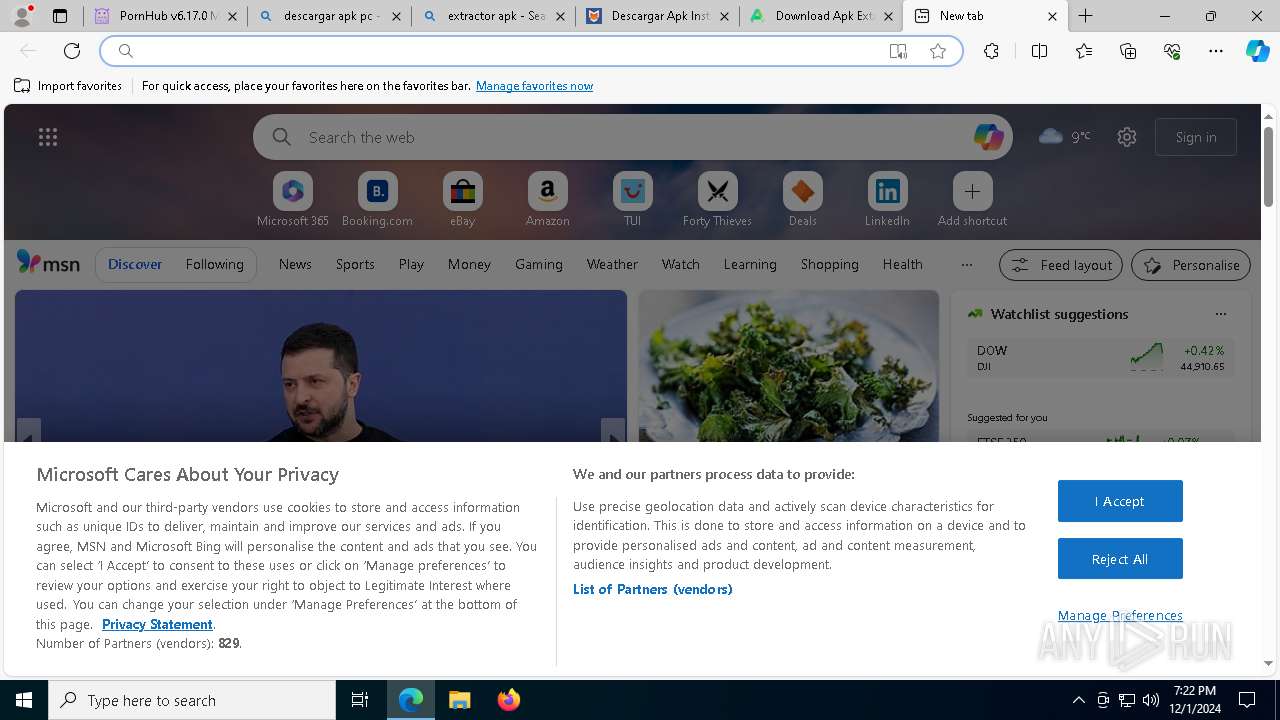The image size is (1280, 720).
Task: Open the DOW watchlist card
Action: (x=1100, y=358)
